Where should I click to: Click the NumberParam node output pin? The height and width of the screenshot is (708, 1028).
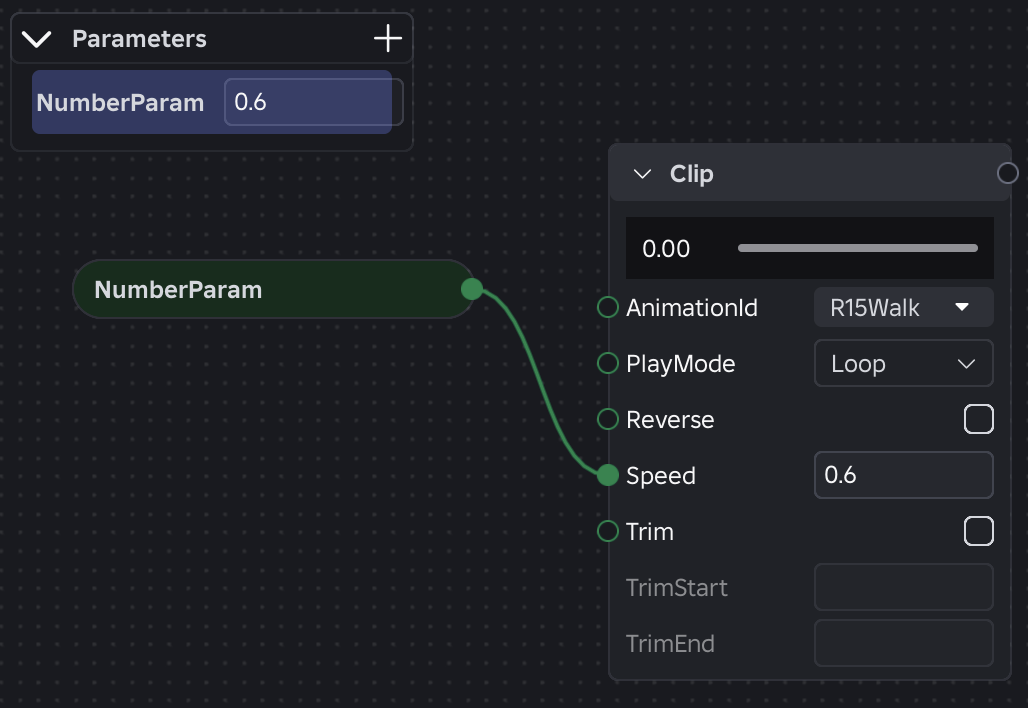pyautogui.click(x=472, y=288)
